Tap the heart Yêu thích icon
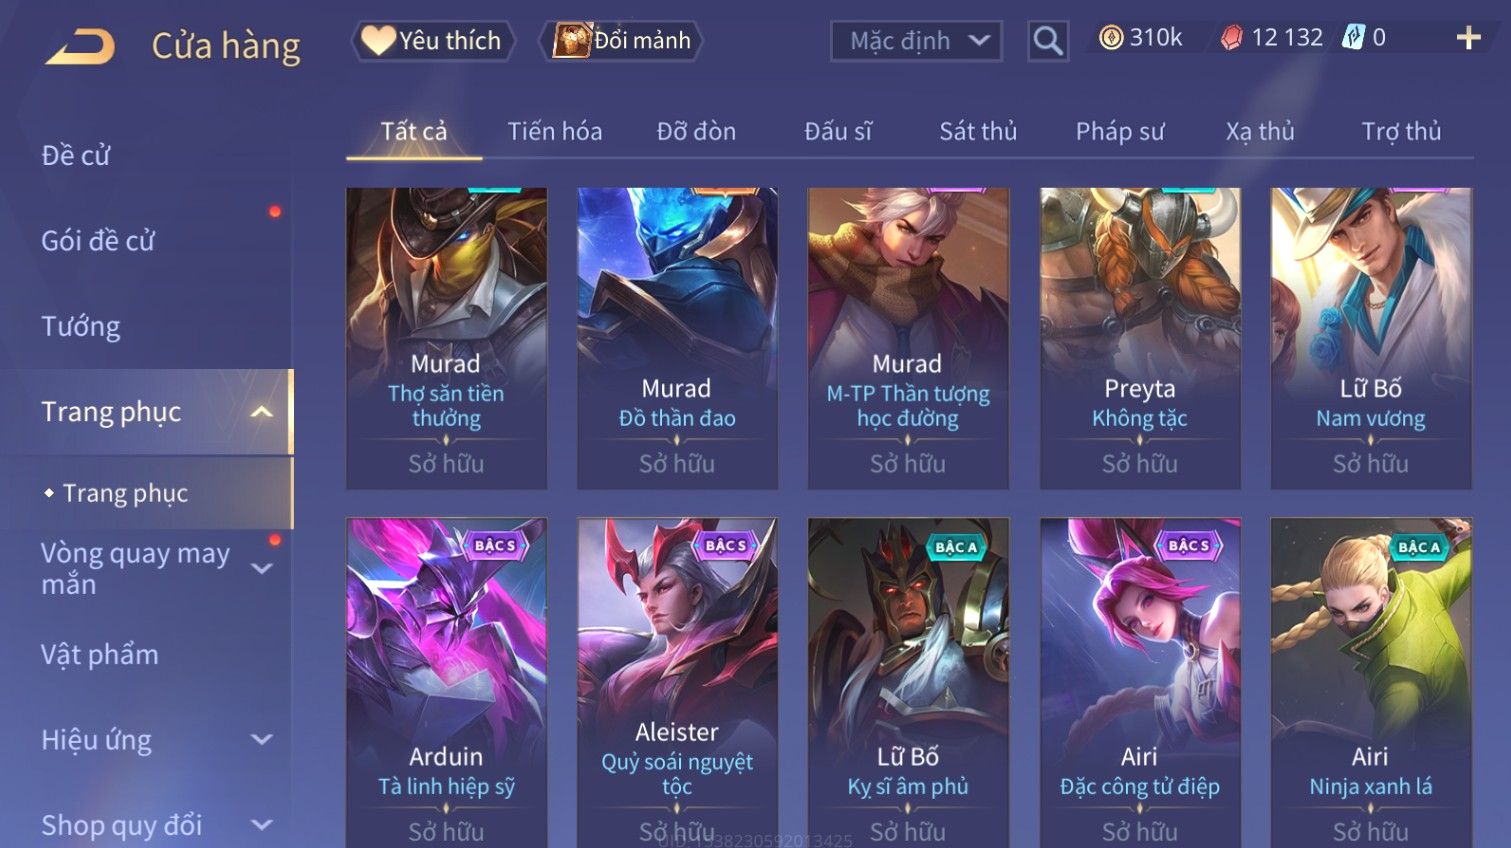The image size is (1511, 848). [378, 40]
